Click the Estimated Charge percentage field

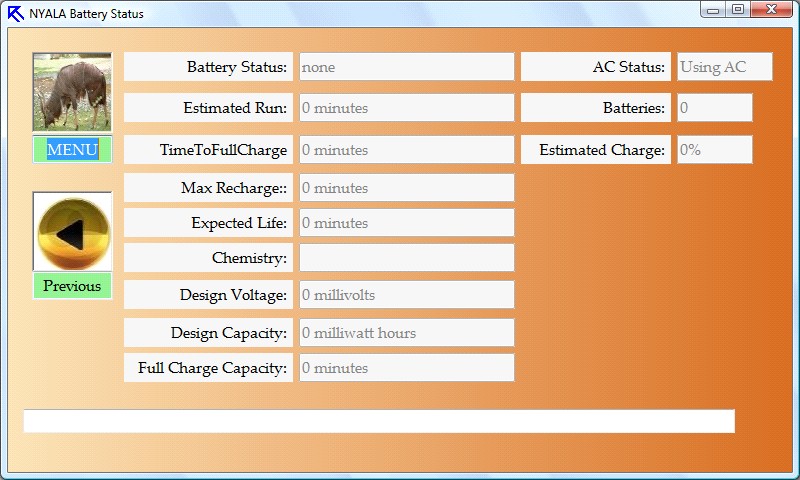pos(714,150)
